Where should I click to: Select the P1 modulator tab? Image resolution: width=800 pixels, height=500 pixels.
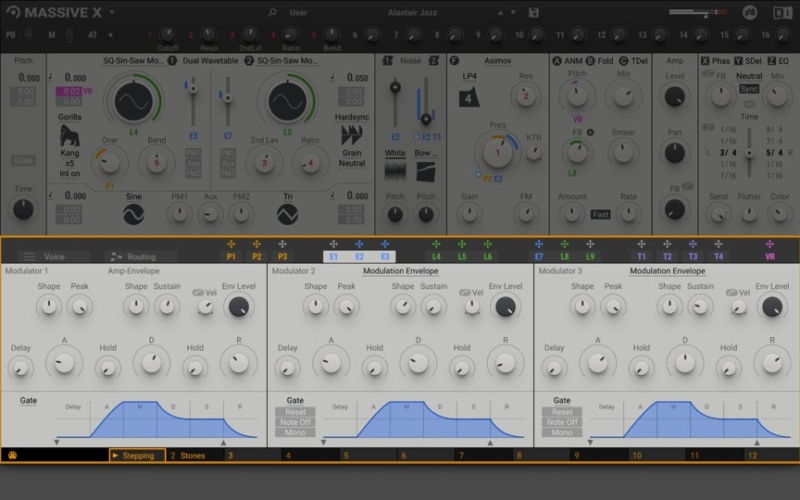(x=231, y=257)
